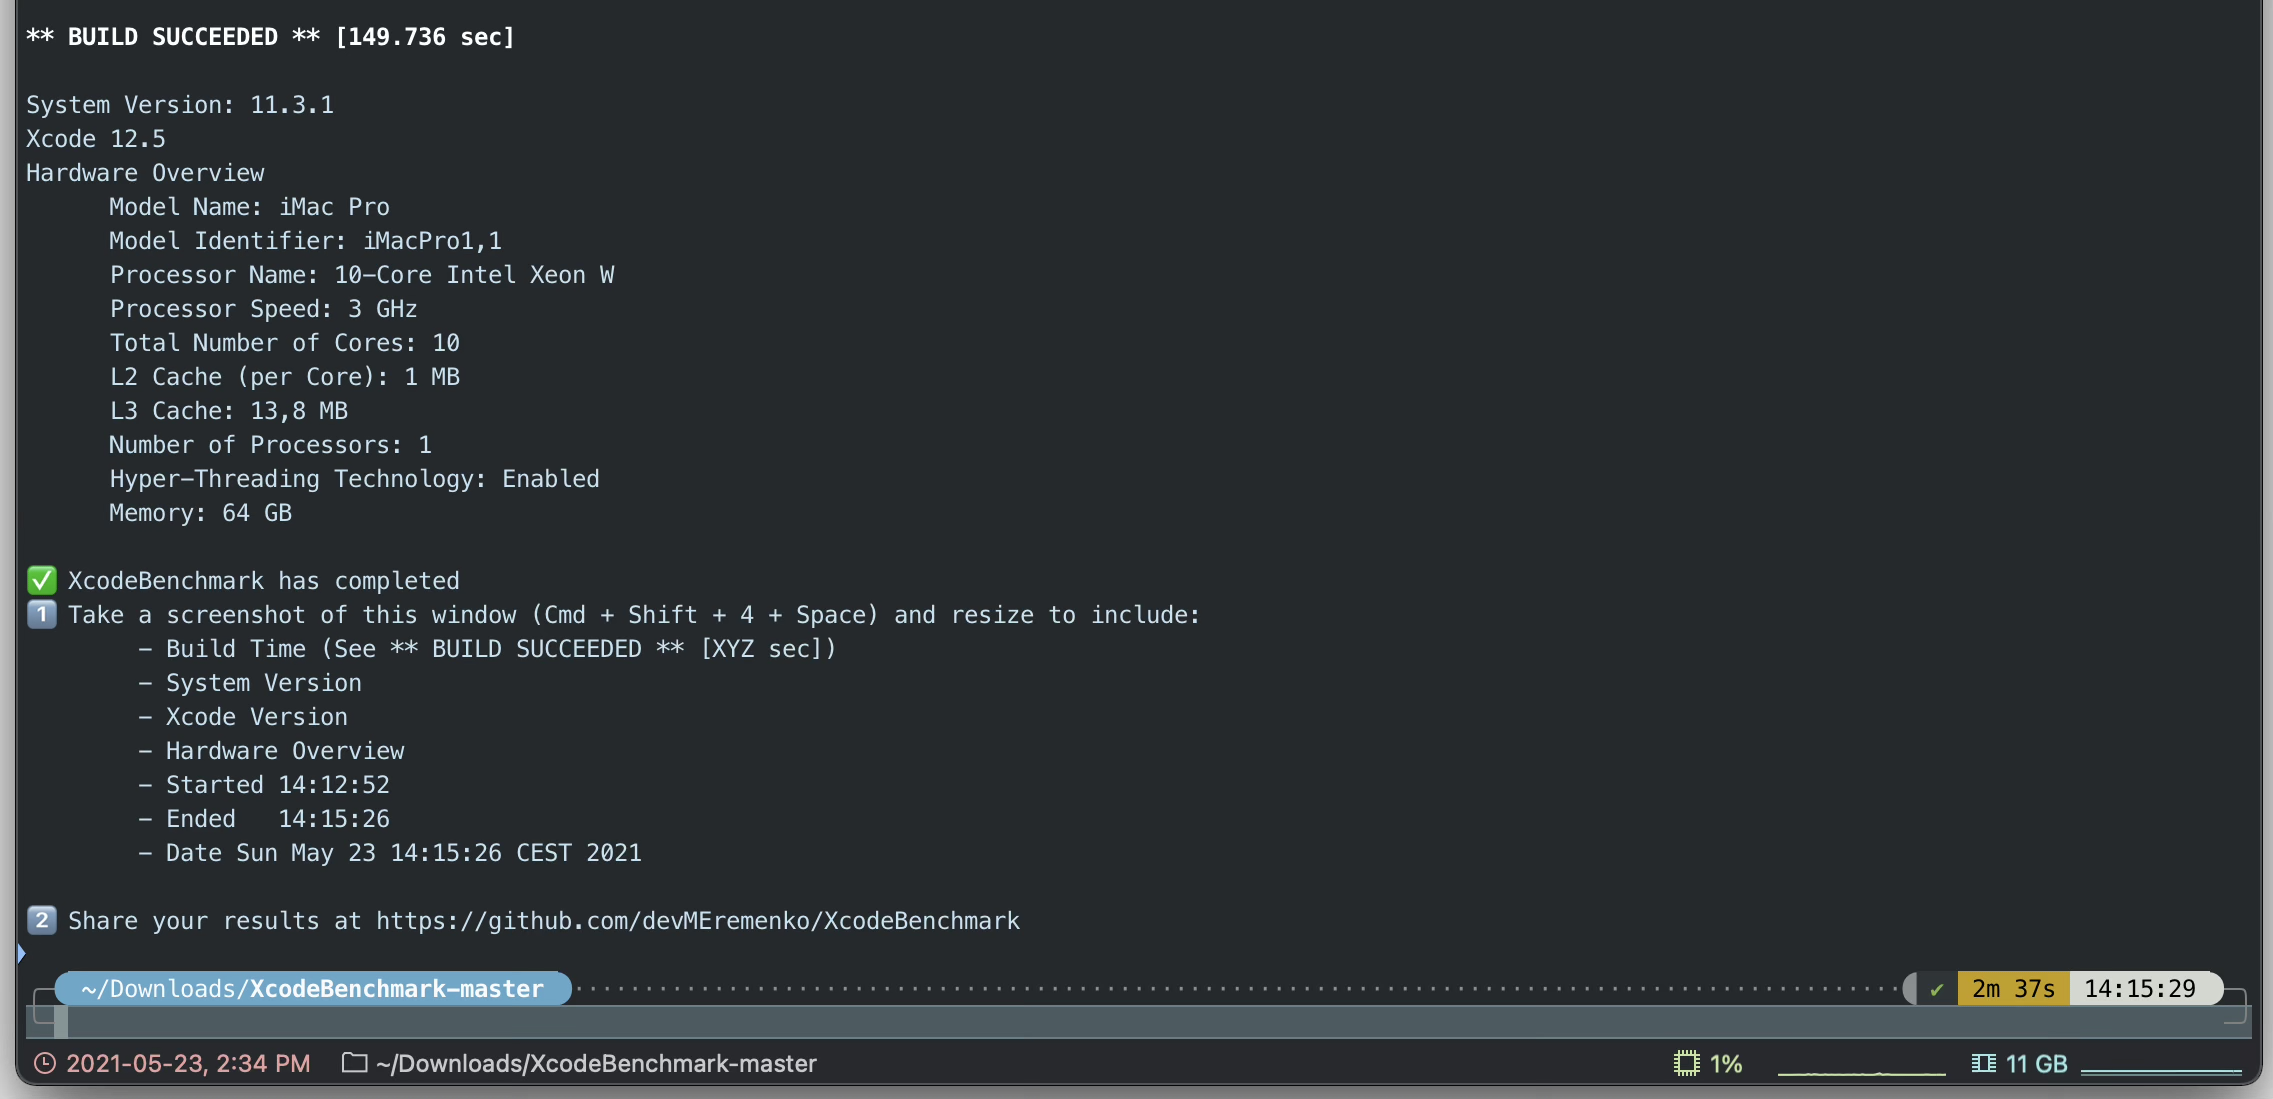The width and height of the screenshot is (2273, 1099).
Task: Click the blue command mark arrow
Action: [21, 953]
